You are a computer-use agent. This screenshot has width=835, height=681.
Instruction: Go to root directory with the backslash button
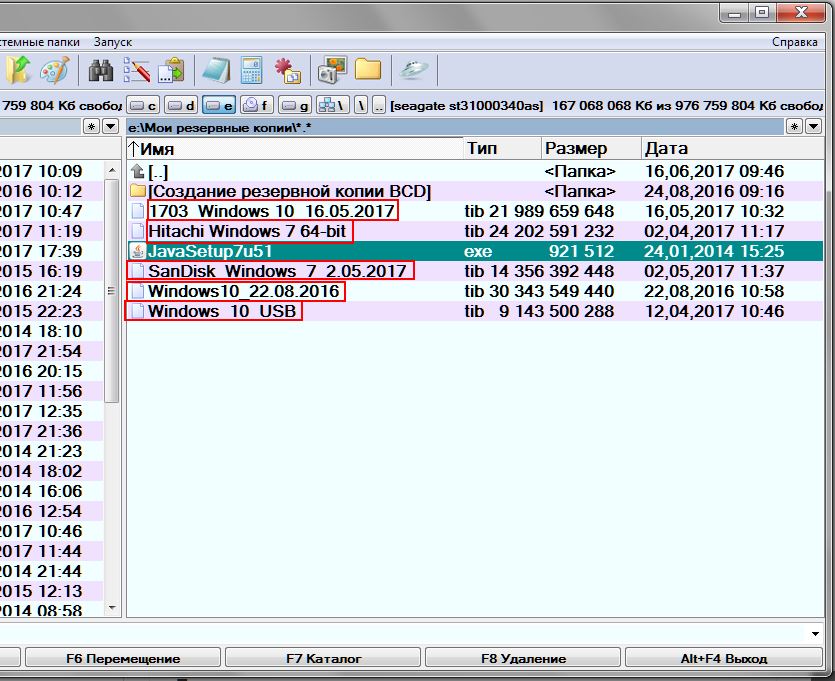pos(361,105)
